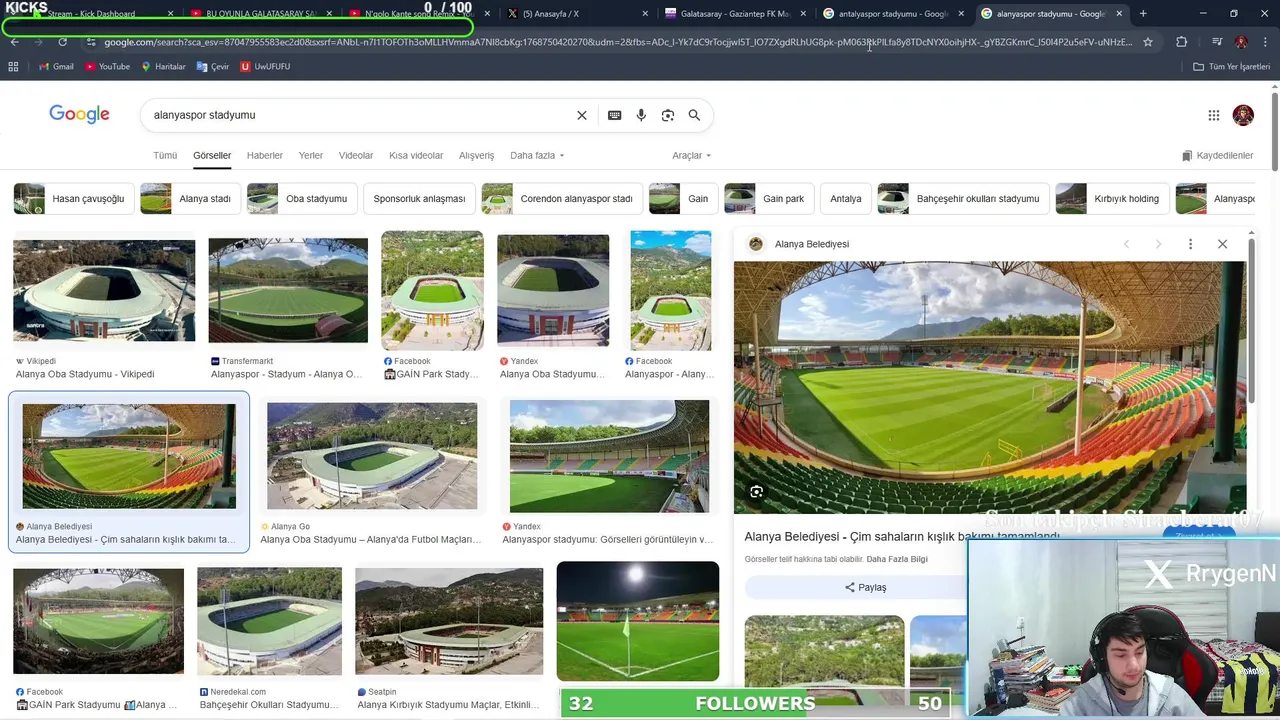Select the Oba stadyumu filter chip
Viewport: 1280px width, 720px height.
301,198
